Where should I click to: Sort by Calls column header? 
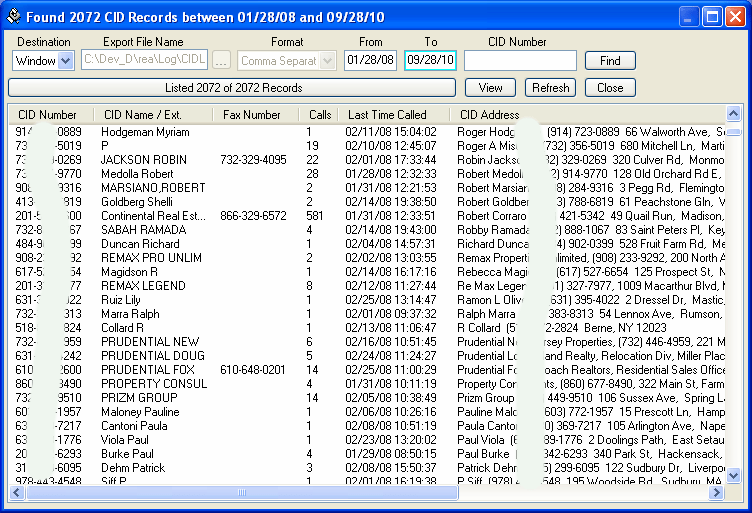[x=319, y=115]
